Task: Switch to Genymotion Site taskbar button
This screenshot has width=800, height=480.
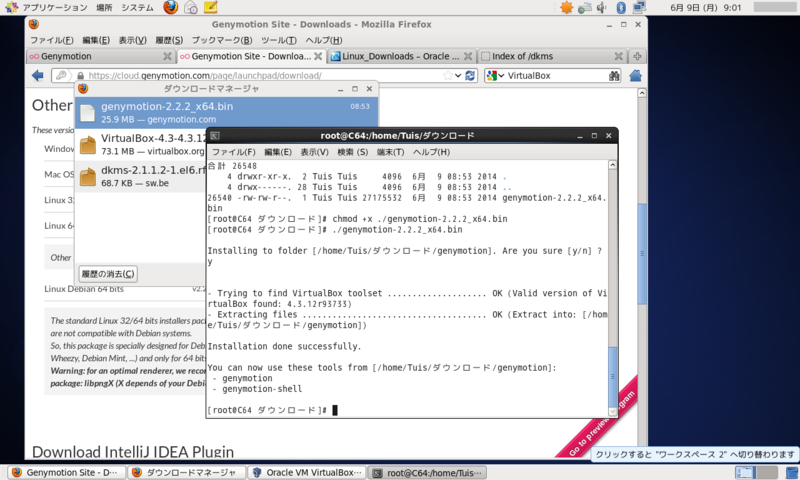Action: [67, 473]
